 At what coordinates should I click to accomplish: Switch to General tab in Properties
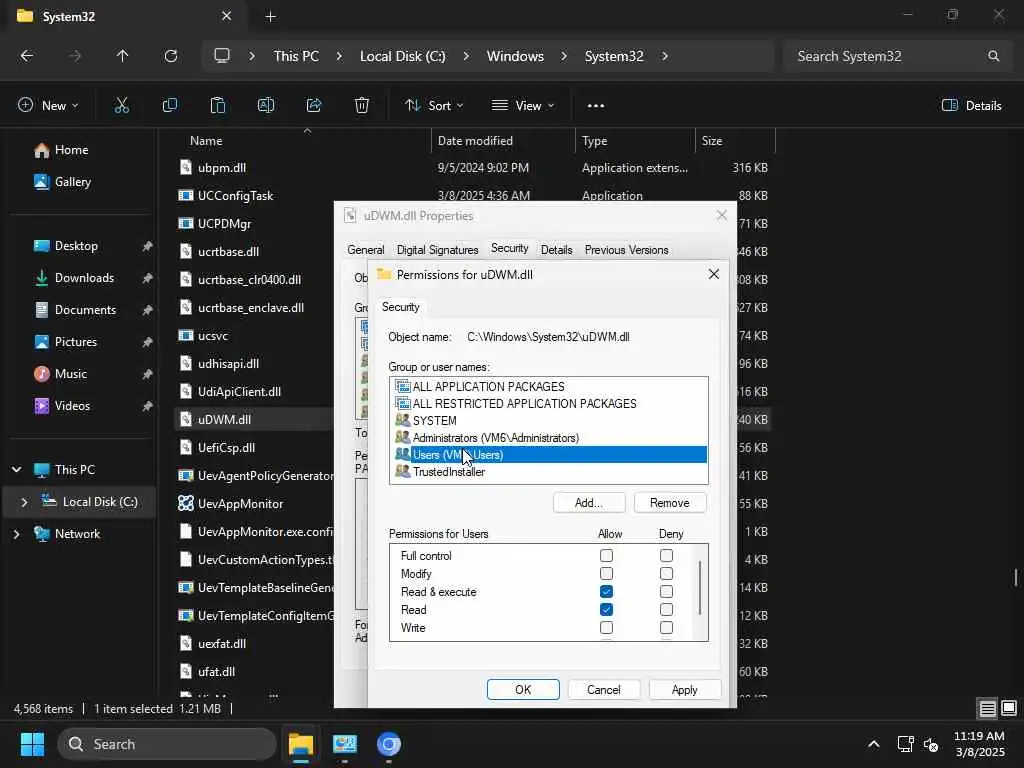tap(366, 250)
